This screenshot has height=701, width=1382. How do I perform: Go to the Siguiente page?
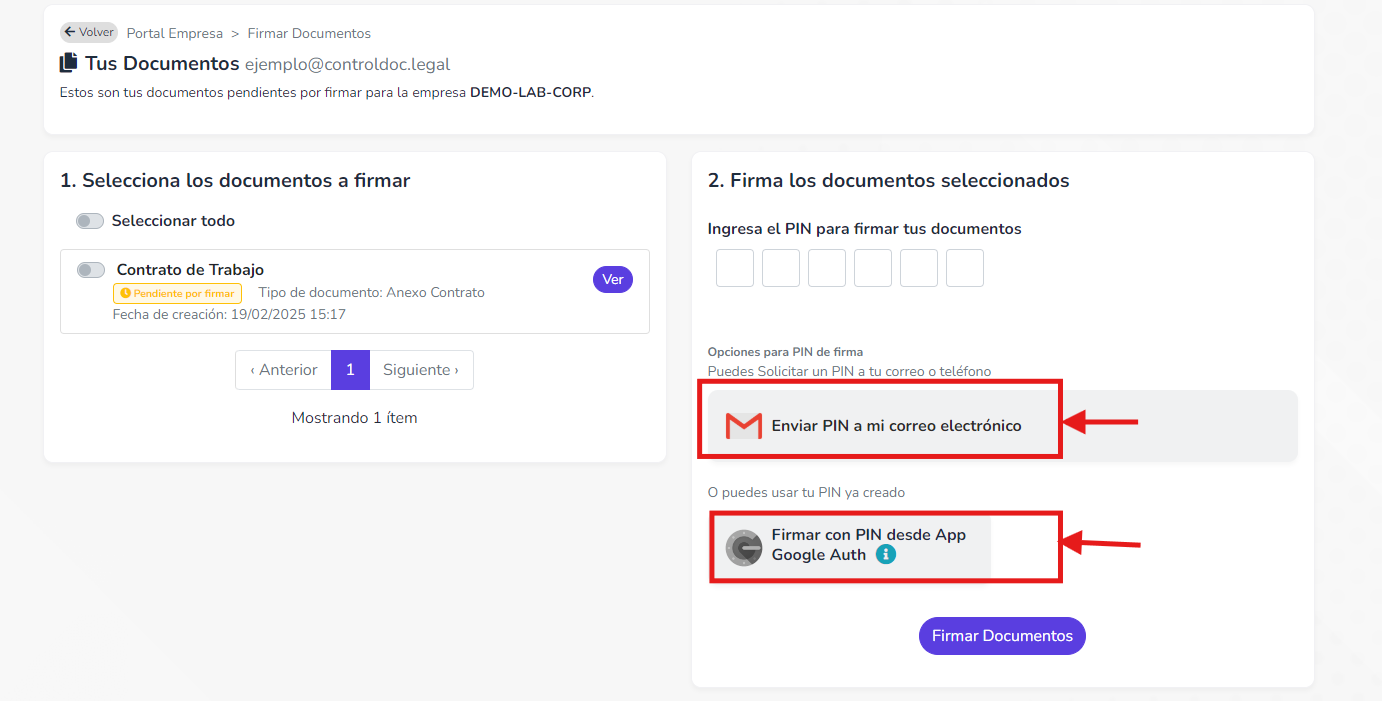coord(421,370)
